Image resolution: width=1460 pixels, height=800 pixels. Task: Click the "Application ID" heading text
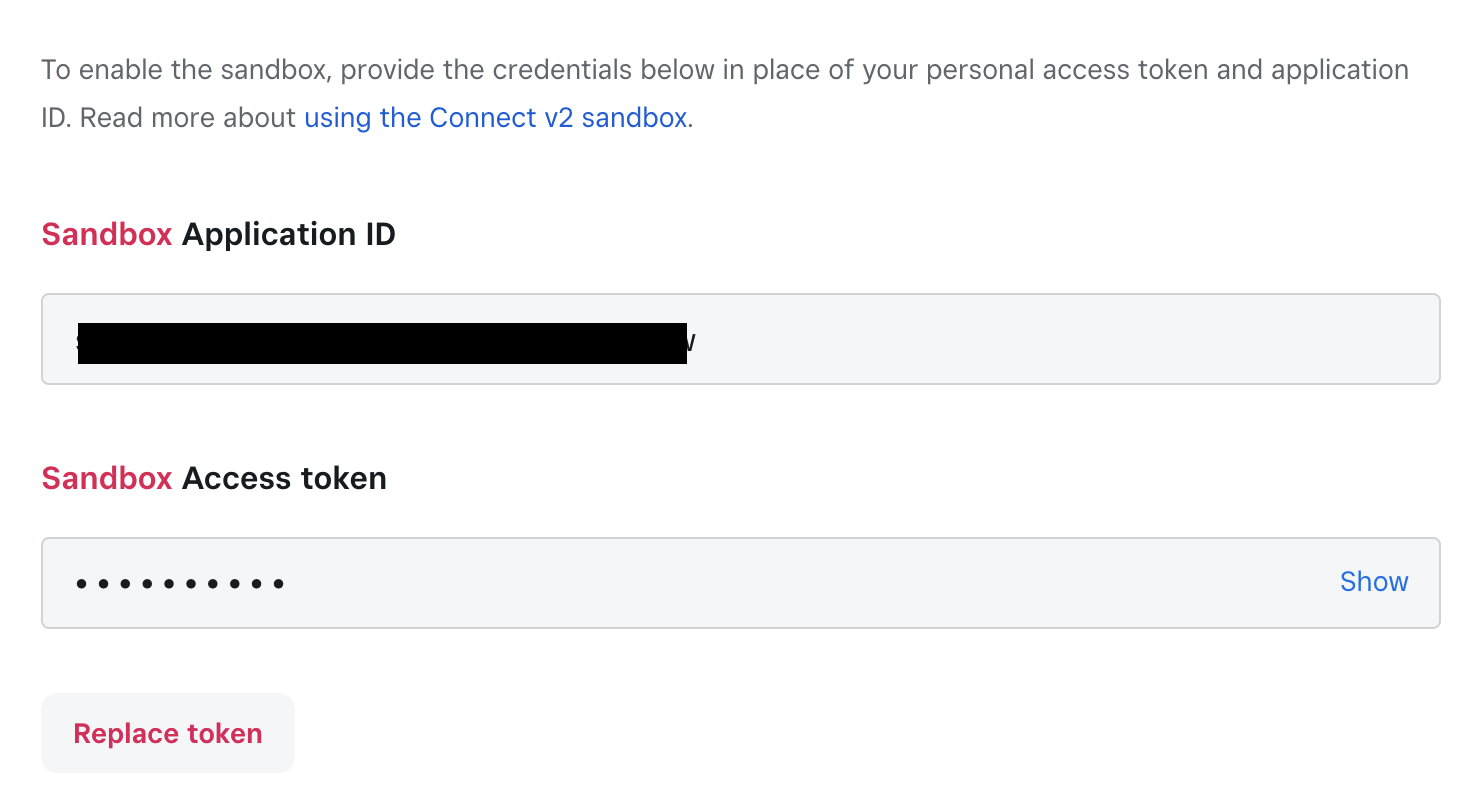tap(289, 235)
